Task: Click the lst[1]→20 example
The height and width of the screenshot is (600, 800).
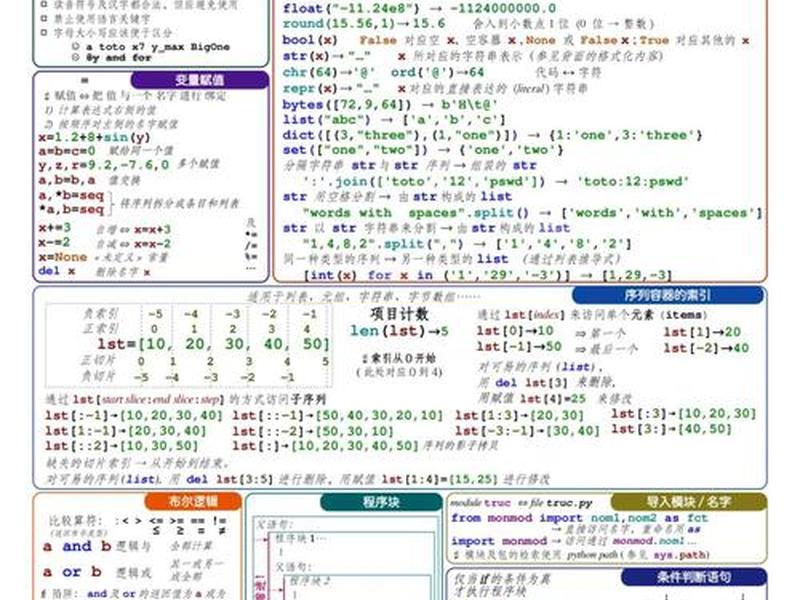Action: (702, 332)
